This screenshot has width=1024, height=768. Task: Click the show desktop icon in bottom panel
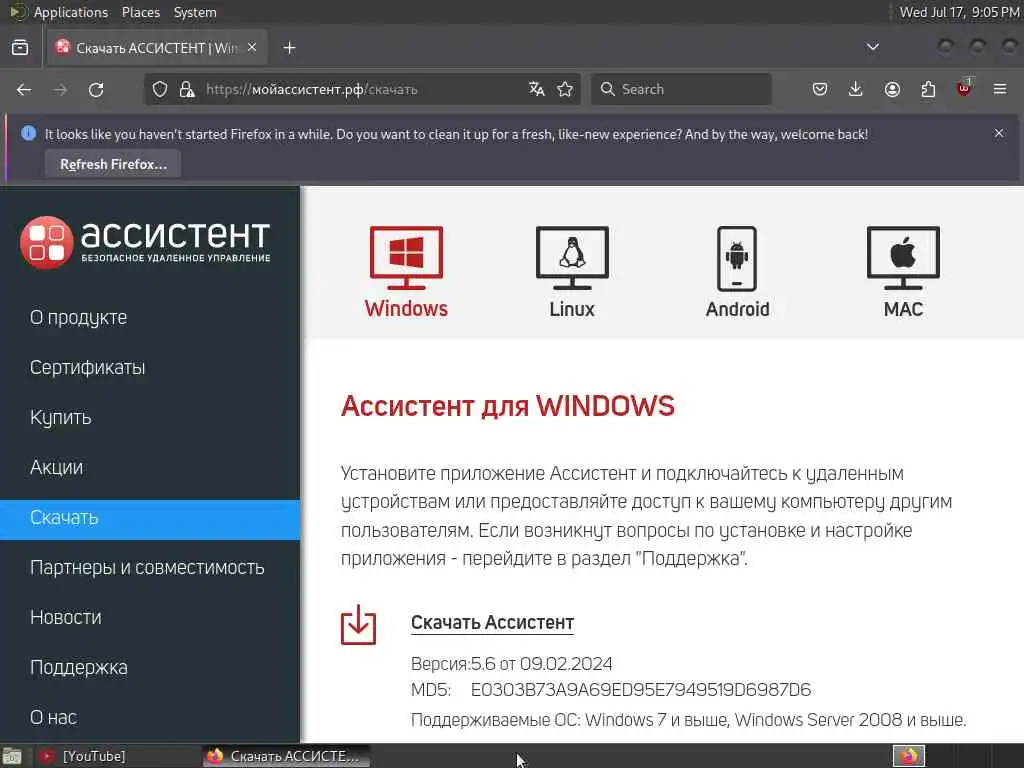click(x=12, y=756)
